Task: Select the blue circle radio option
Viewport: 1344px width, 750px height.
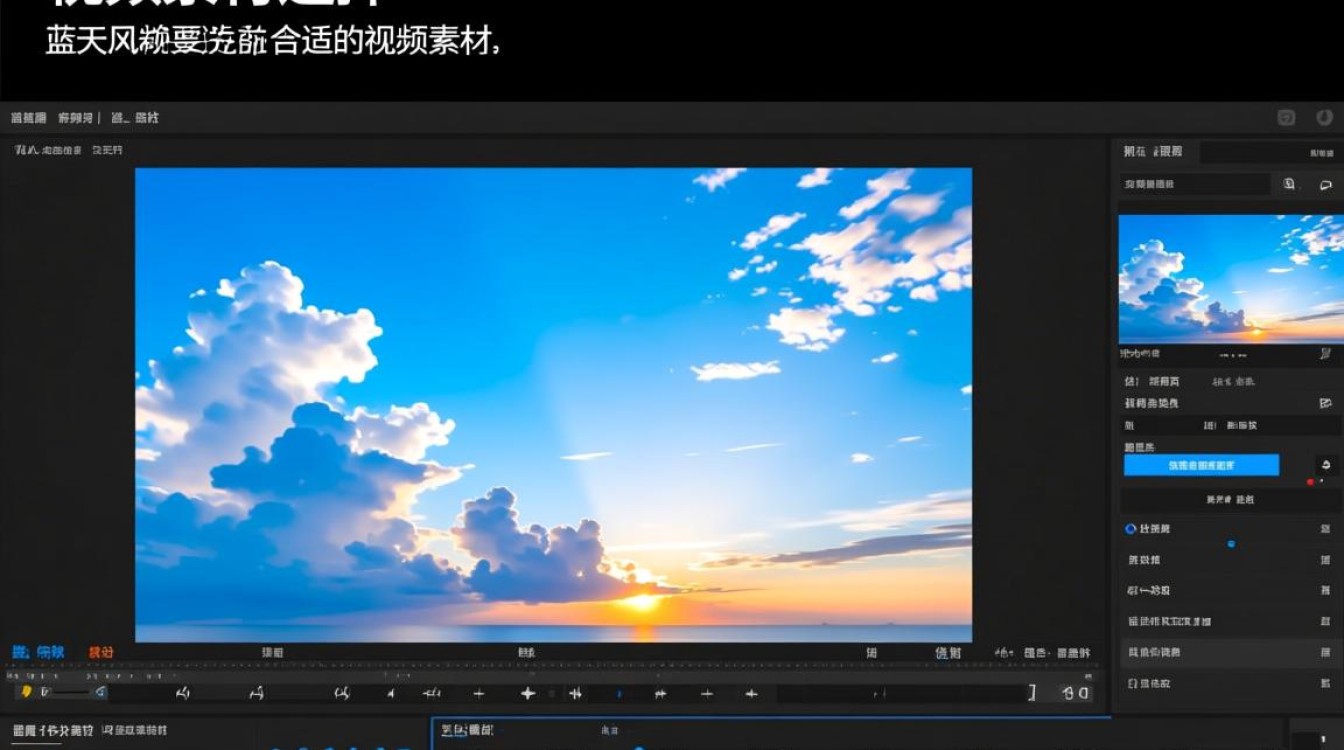Action: pyautogui.click(x=1130, y=529)
